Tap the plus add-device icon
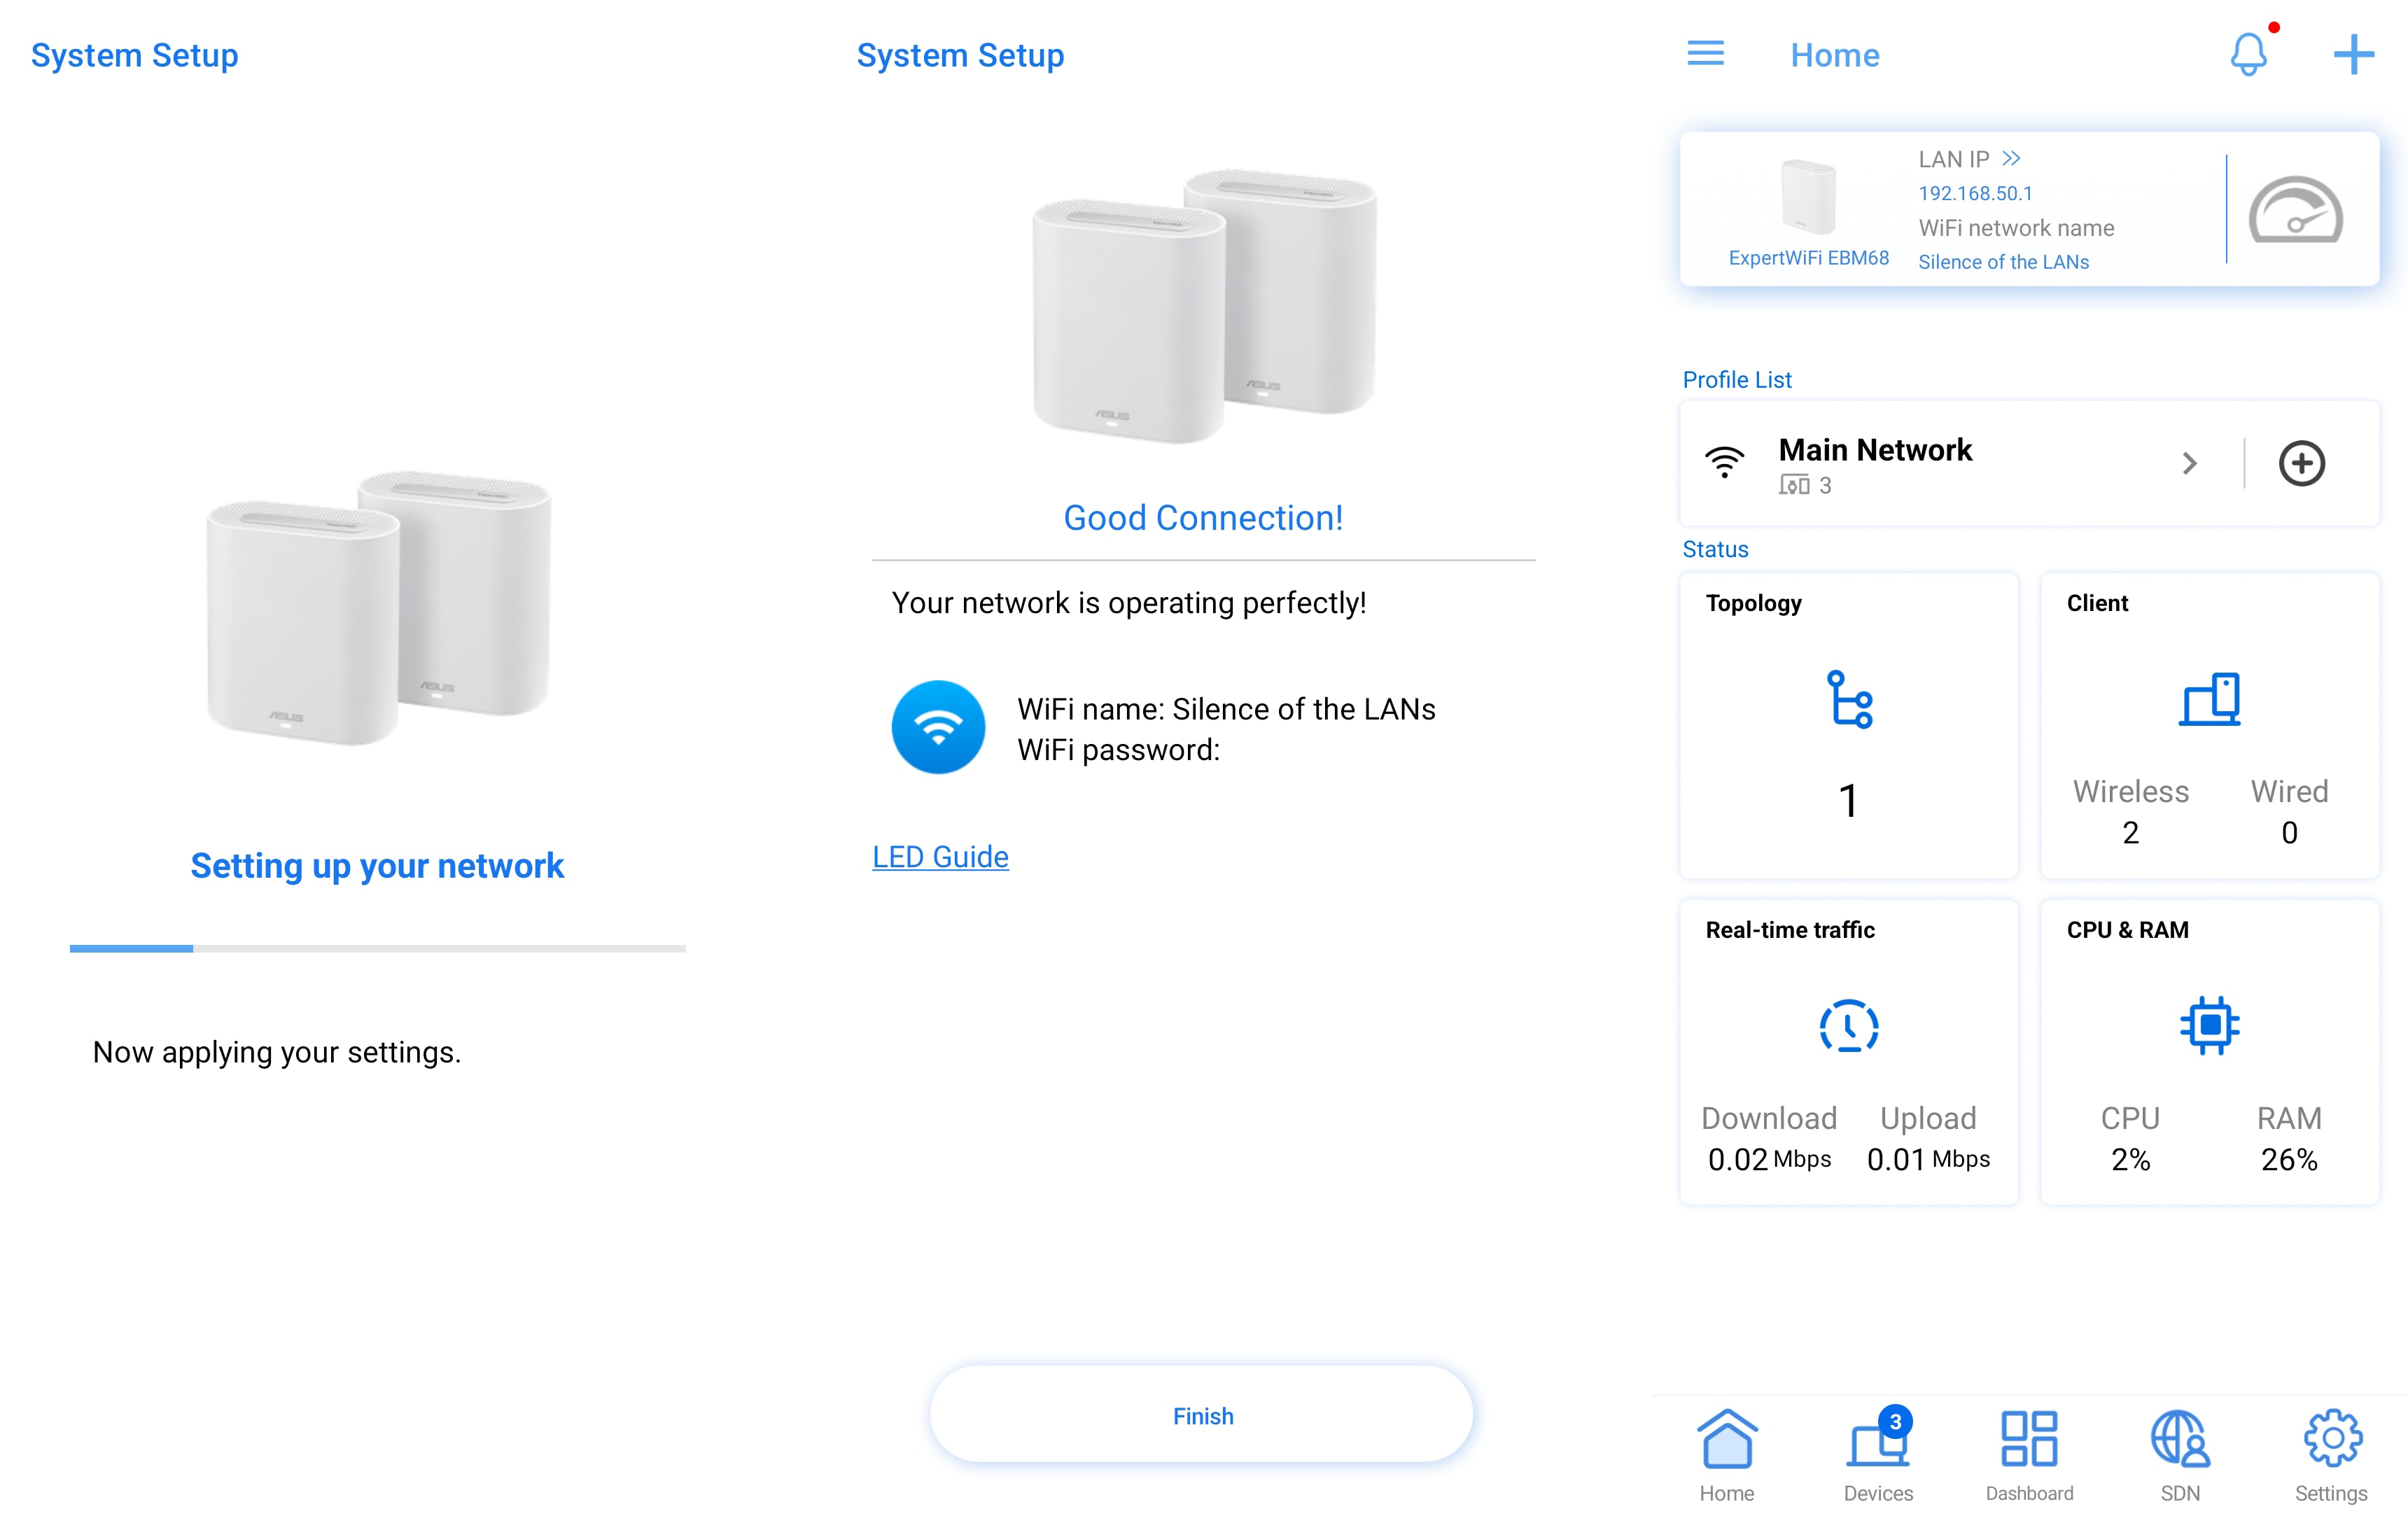Image resolution: width=2408 pixels, height=1516 pixels. coord(2353,54)
